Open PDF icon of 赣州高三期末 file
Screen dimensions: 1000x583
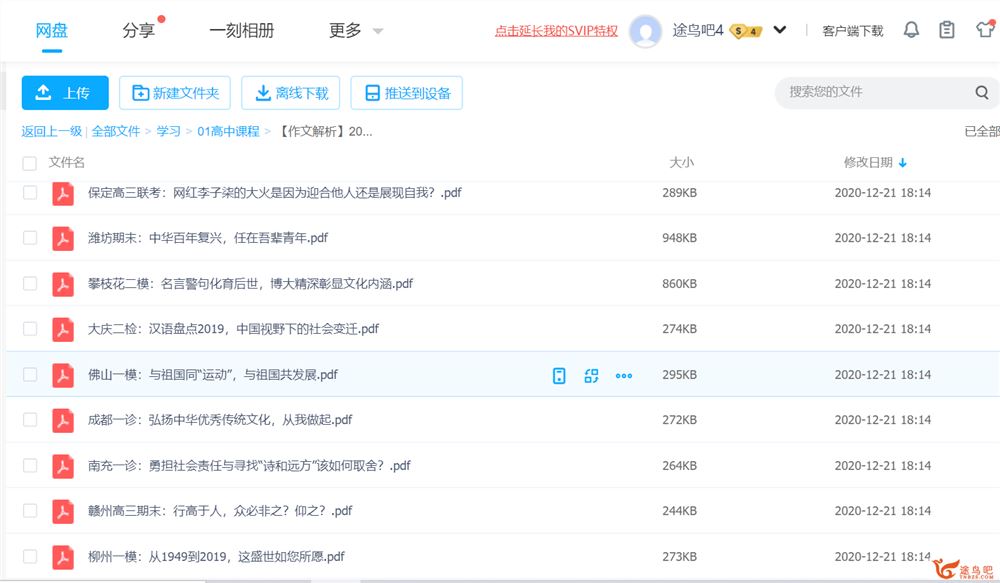pos(62,511)
